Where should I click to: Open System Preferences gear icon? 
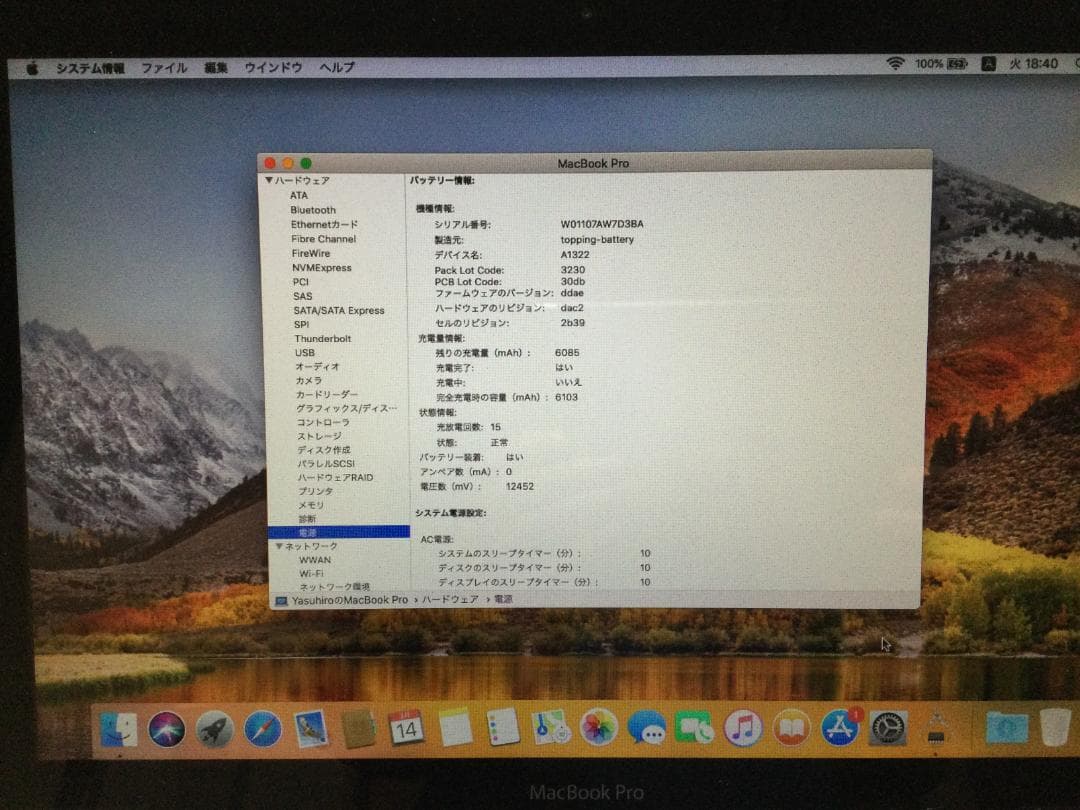click(888, 727)
